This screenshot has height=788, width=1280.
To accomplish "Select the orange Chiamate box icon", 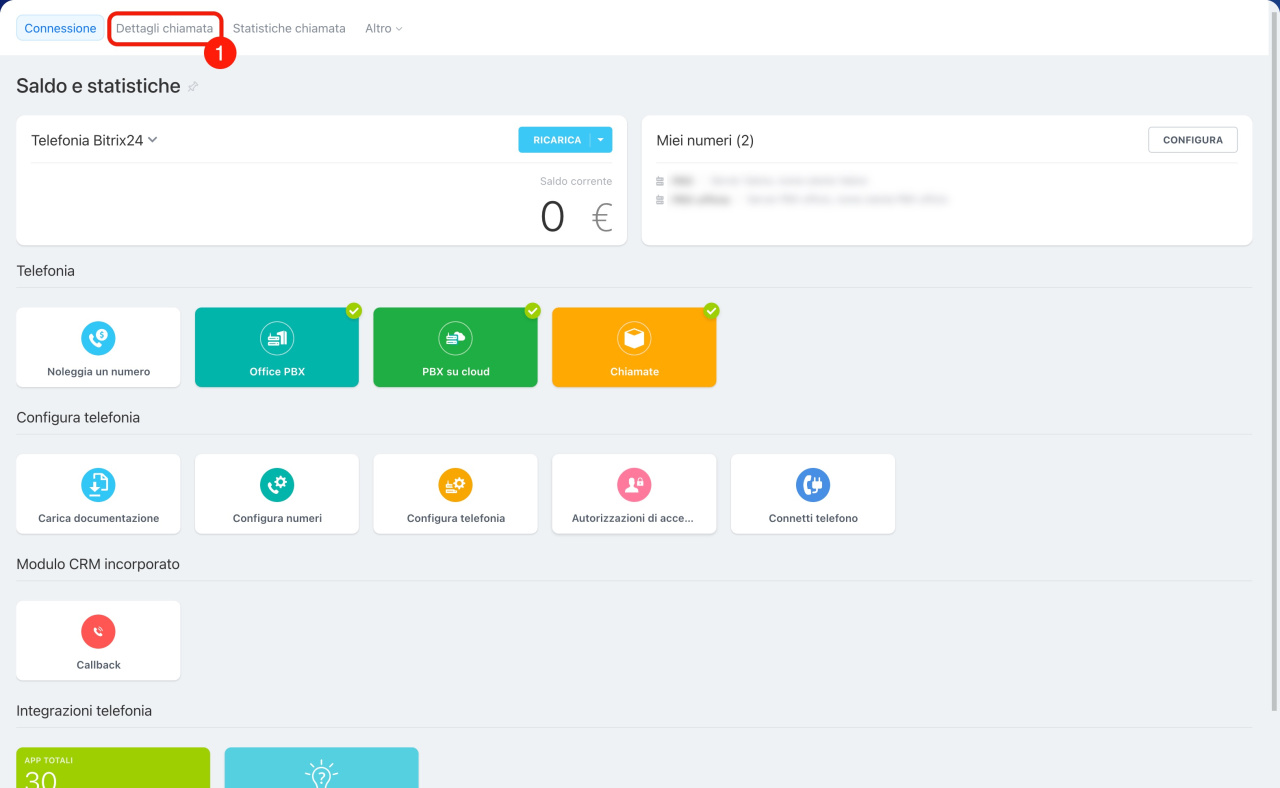I will pyautogui.click(x=634, y=338).
